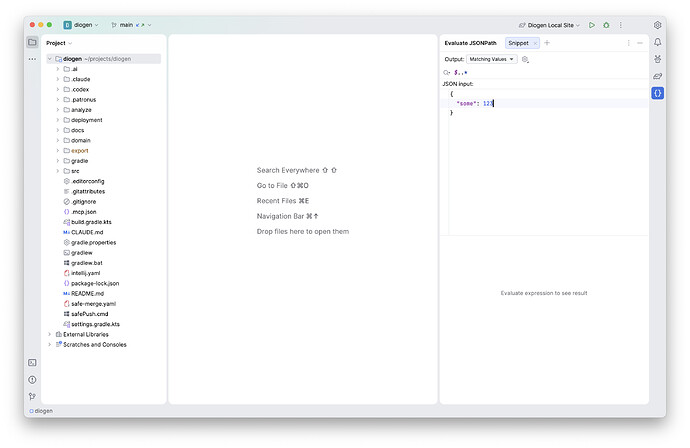The image size is (690, 448).
Task: Open the Problems tool window icon
Action: click(32, 379)
